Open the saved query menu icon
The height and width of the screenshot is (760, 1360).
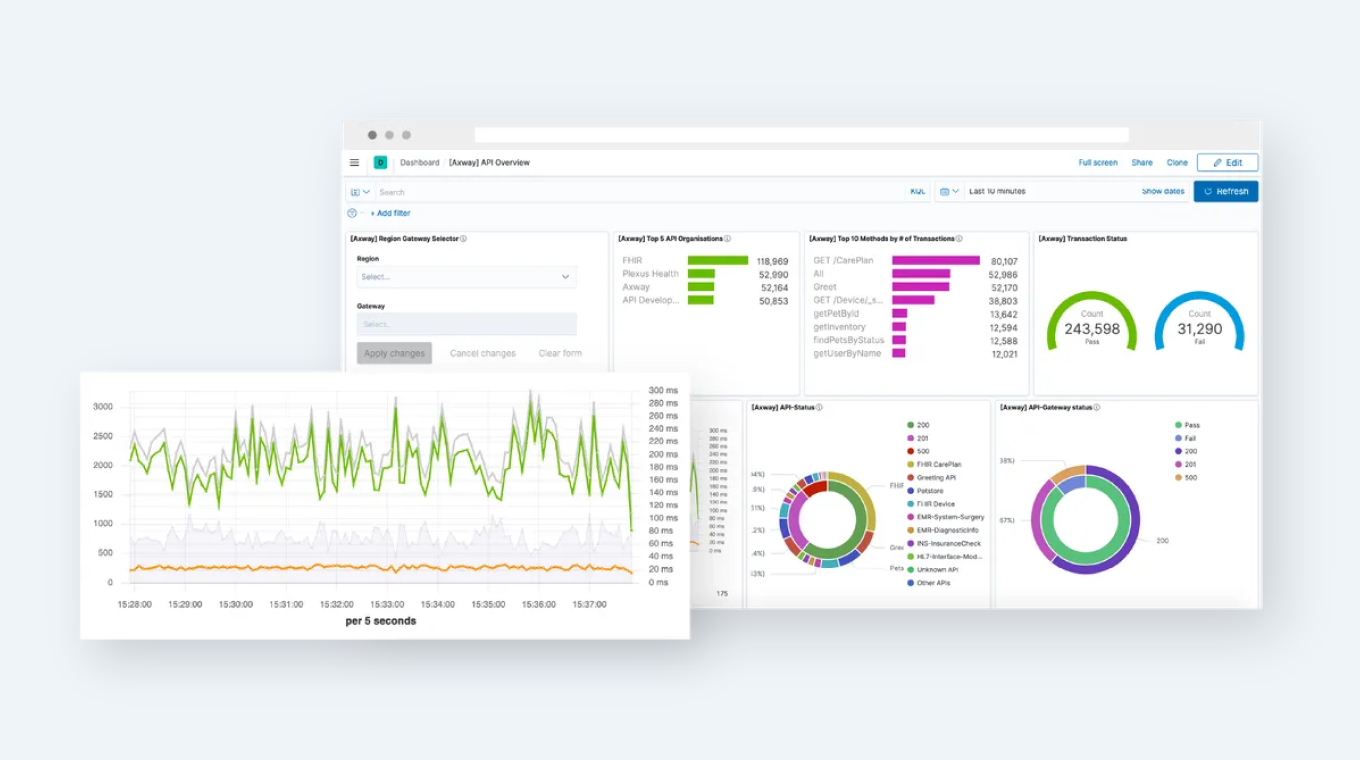360,192
